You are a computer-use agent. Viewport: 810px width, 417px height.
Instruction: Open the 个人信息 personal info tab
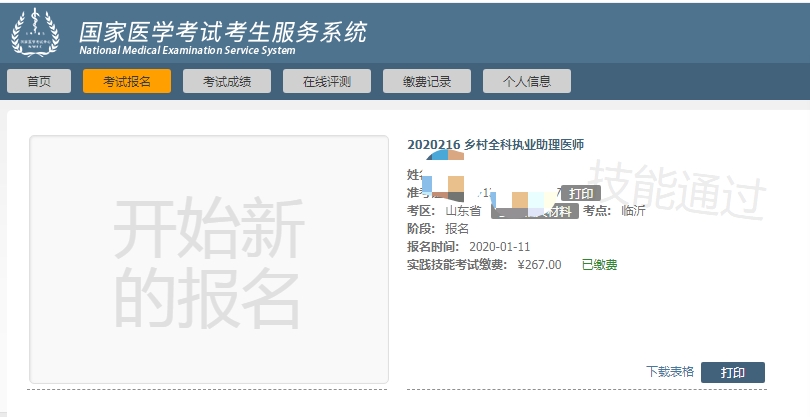527,82
